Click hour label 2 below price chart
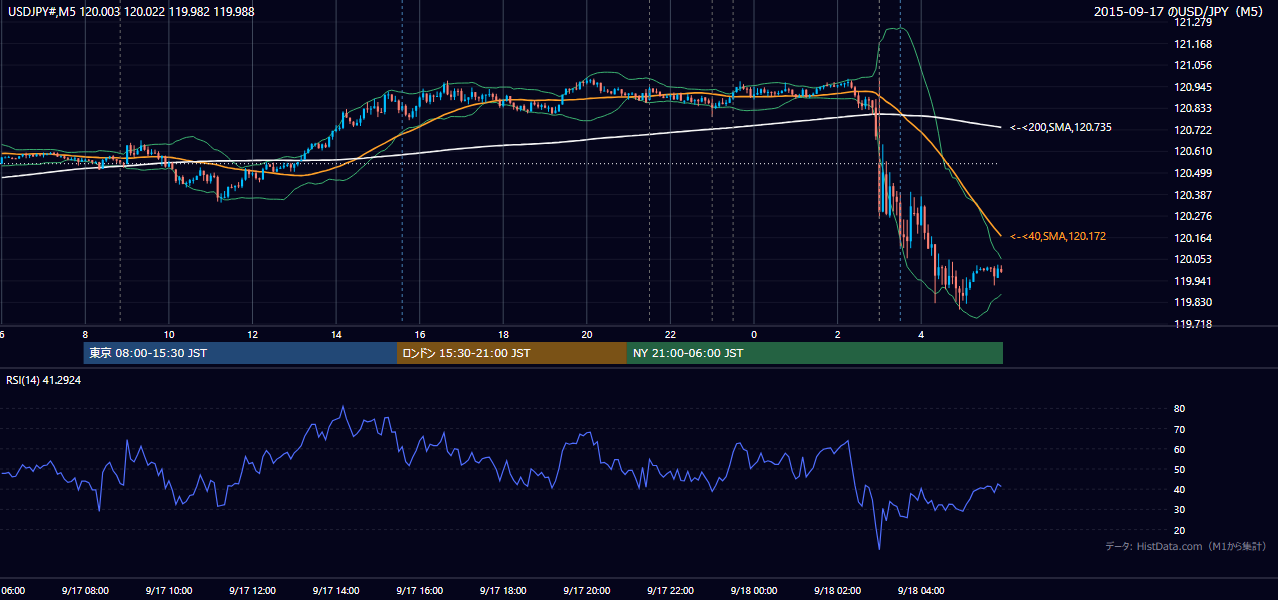 coord(837,334)
